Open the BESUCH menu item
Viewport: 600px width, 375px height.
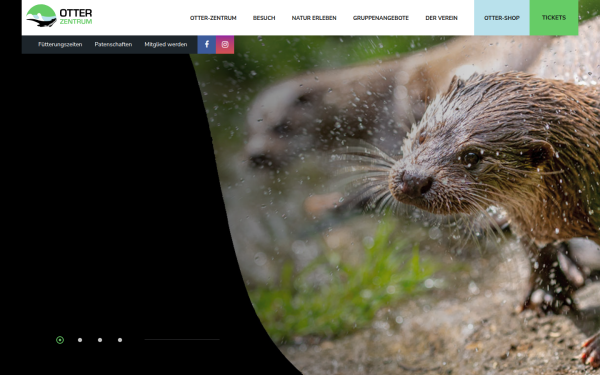click(x=264, y=18)
